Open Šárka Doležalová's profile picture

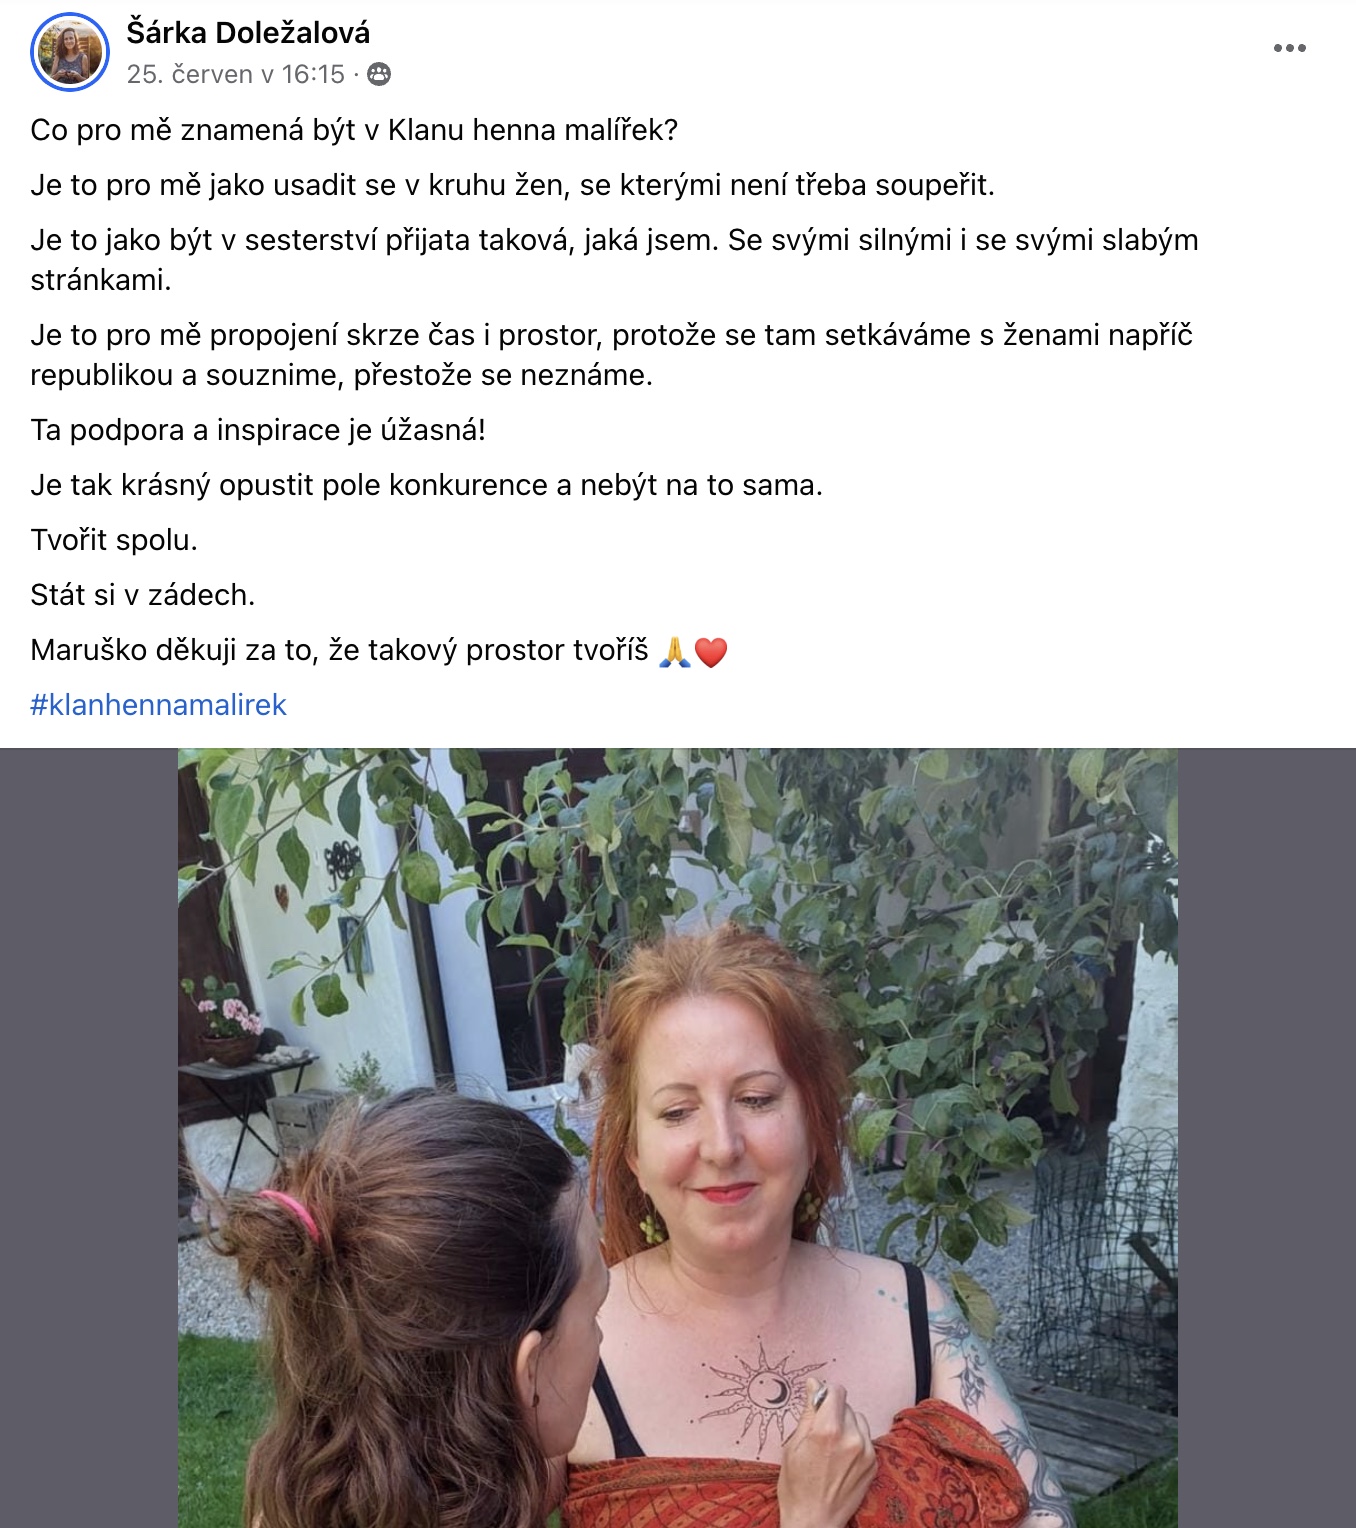(70, 52)
